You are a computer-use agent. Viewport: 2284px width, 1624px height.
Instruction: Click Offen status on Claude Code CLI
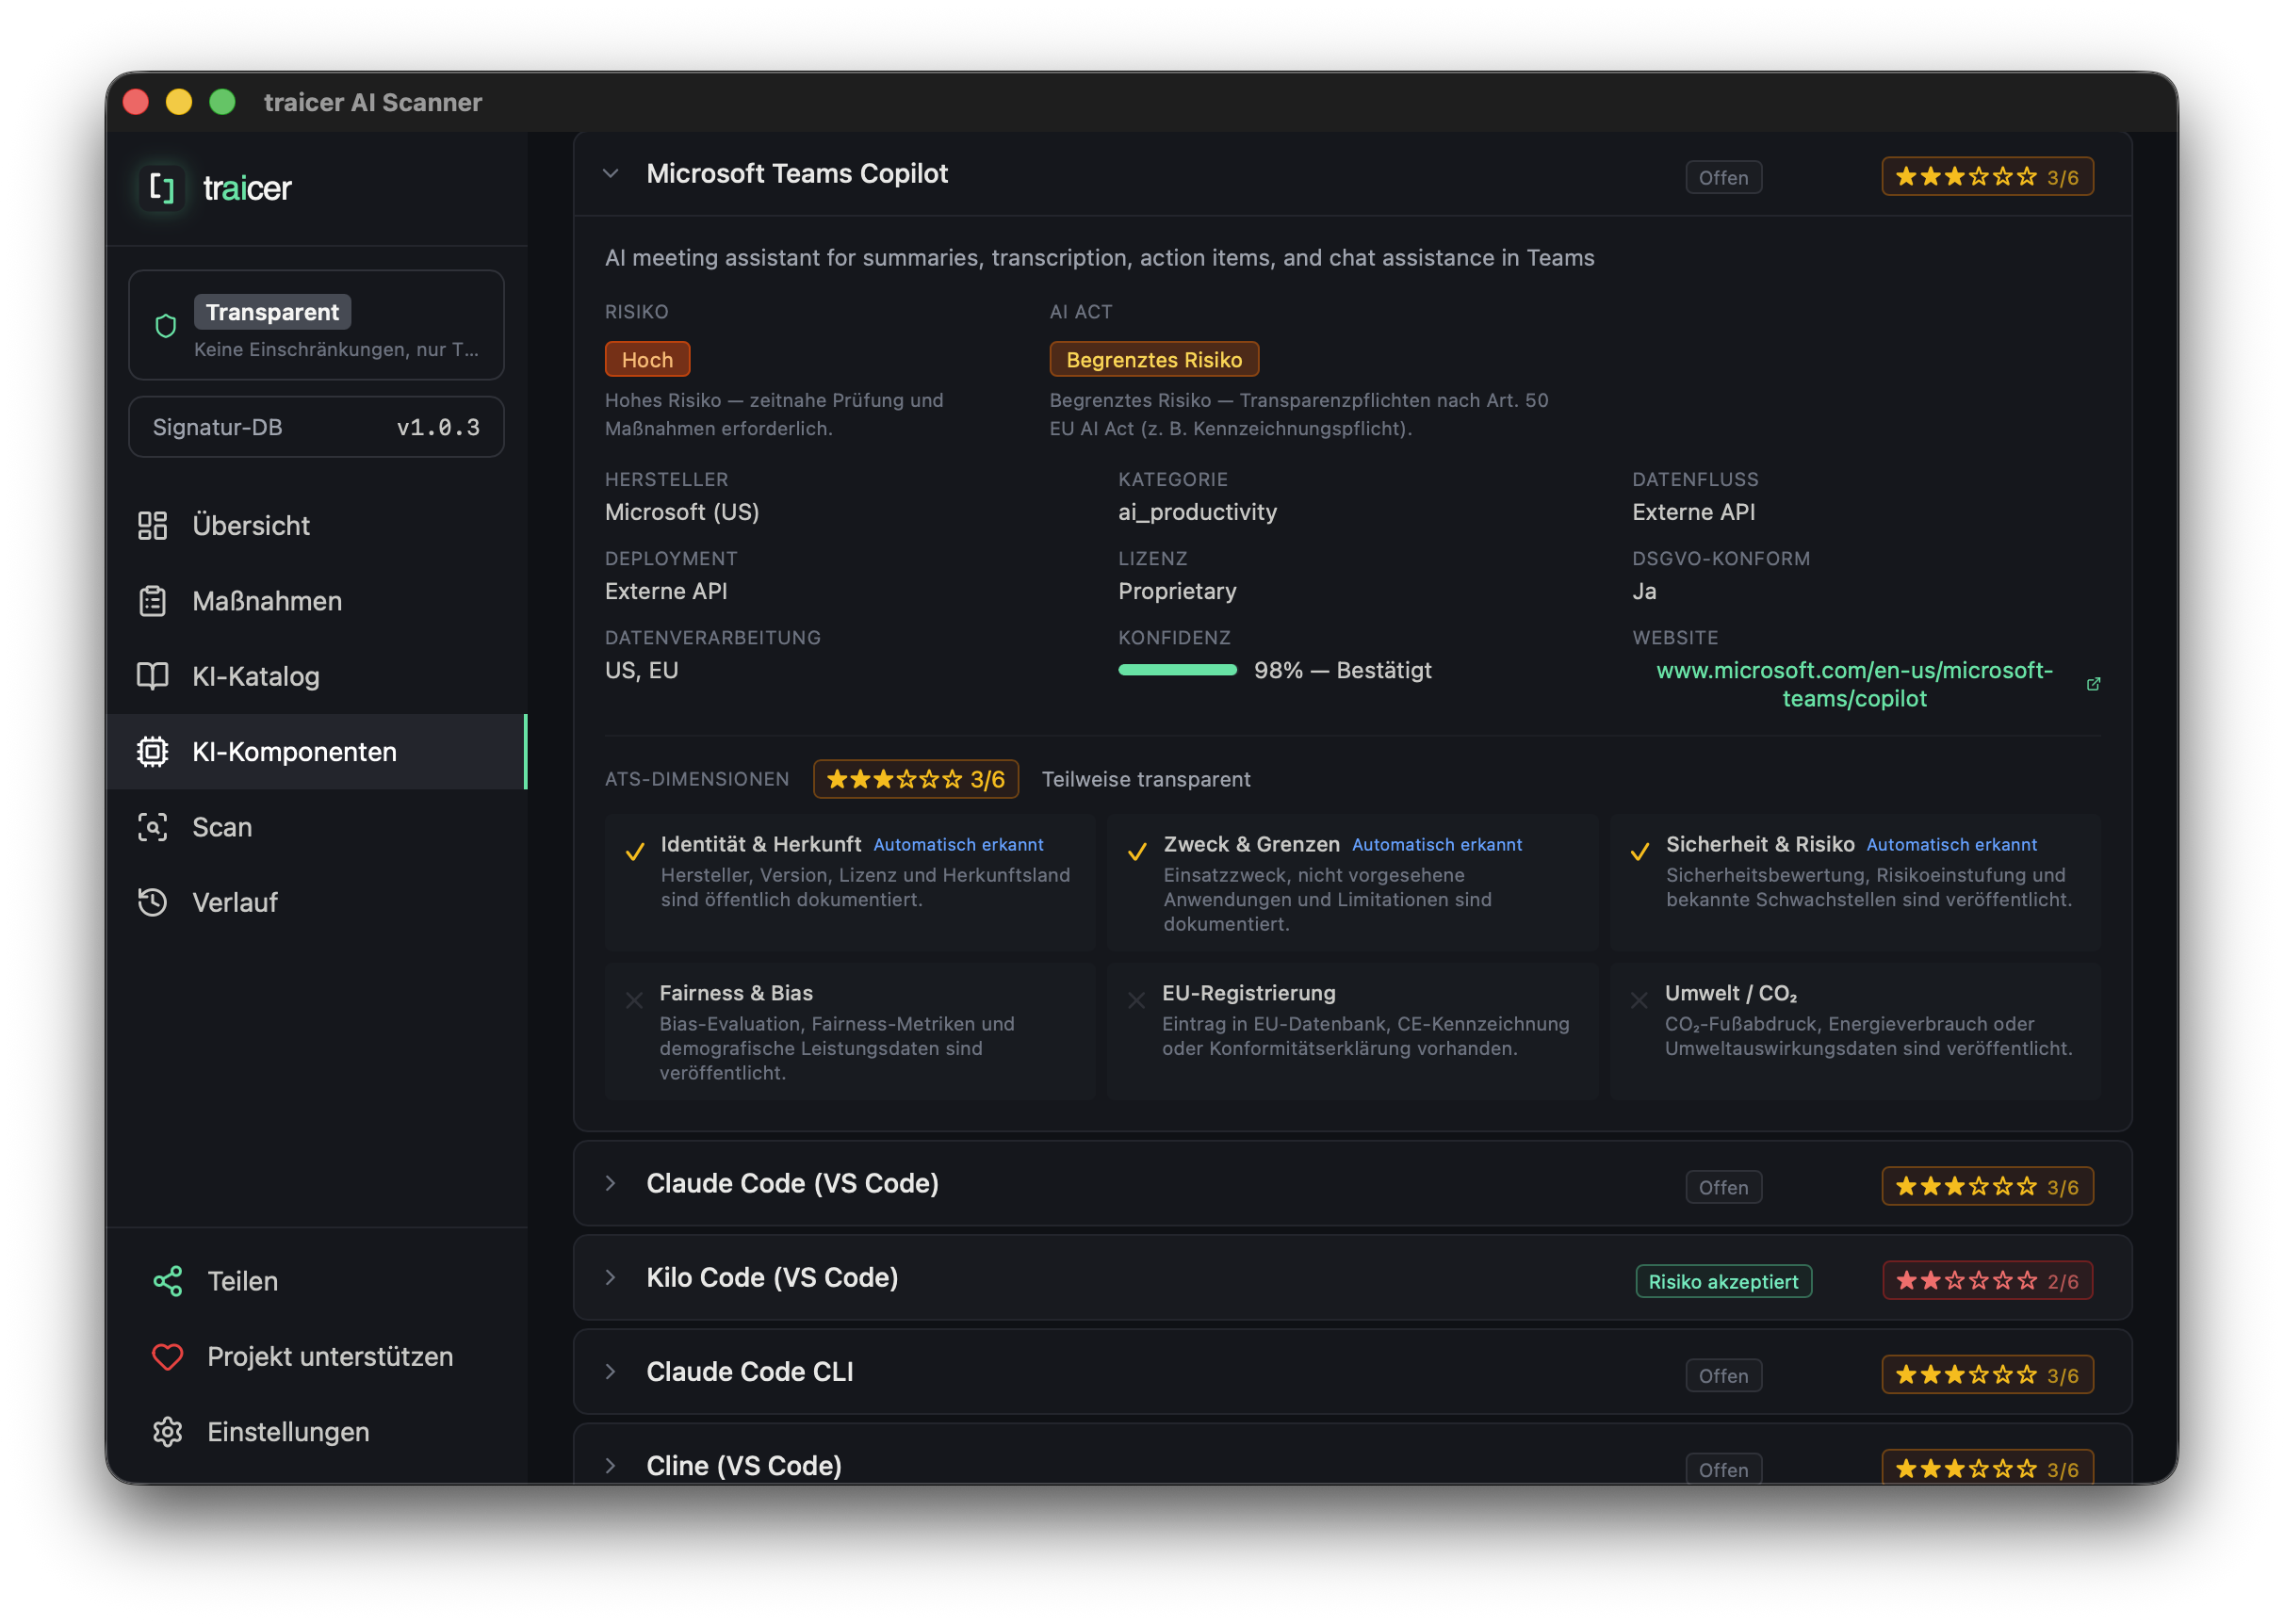point(1723,1375)
